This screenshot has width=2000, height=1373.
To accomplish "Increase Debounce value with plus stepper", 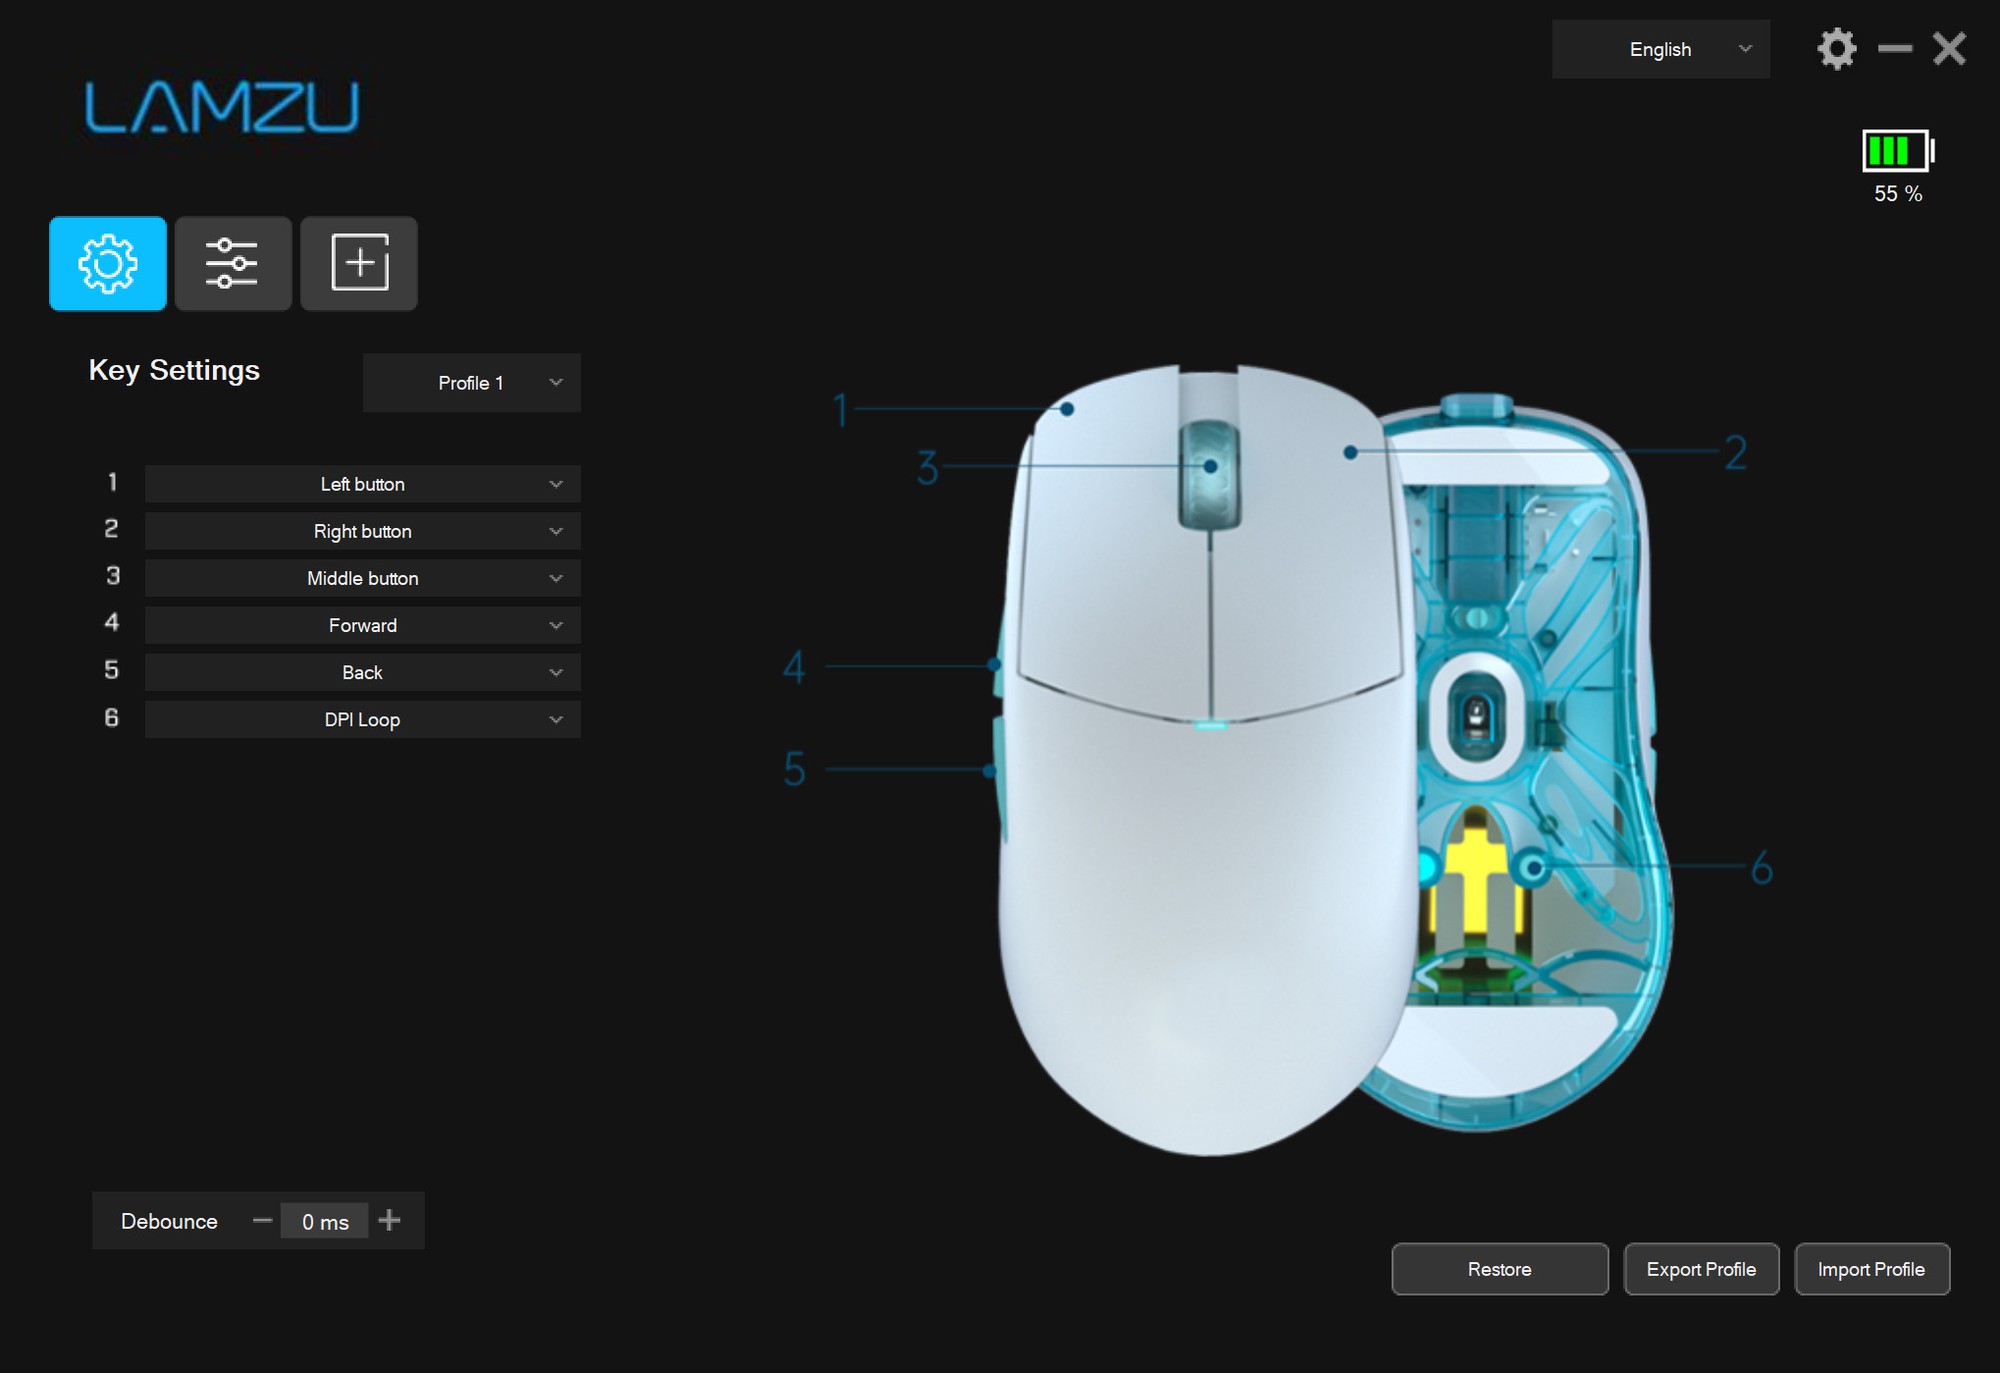I will 389,1221.
